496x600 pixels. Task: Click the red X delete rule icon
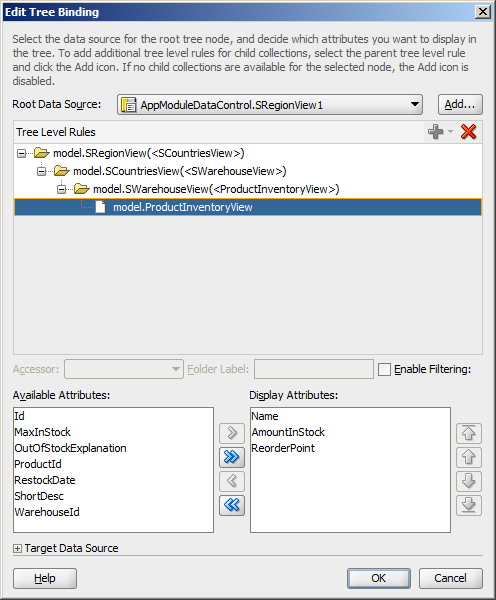coord(468,132)
